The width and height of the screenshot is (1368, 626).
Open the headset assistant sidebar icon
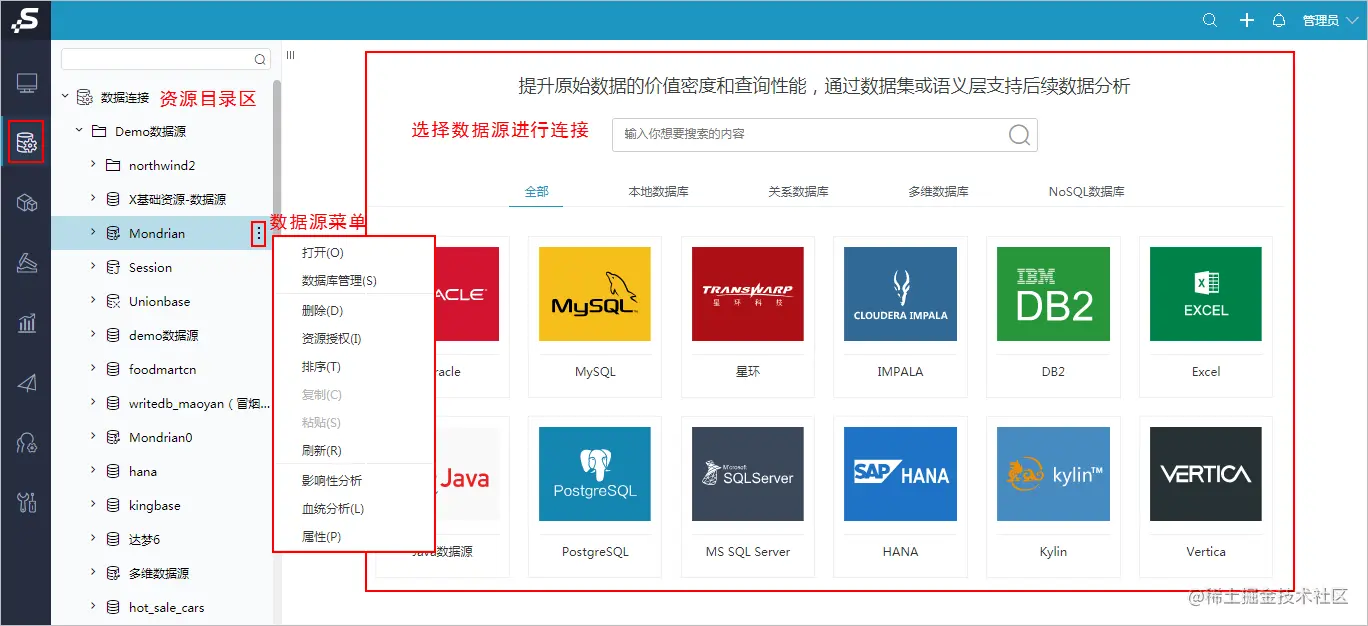[27, 442]
